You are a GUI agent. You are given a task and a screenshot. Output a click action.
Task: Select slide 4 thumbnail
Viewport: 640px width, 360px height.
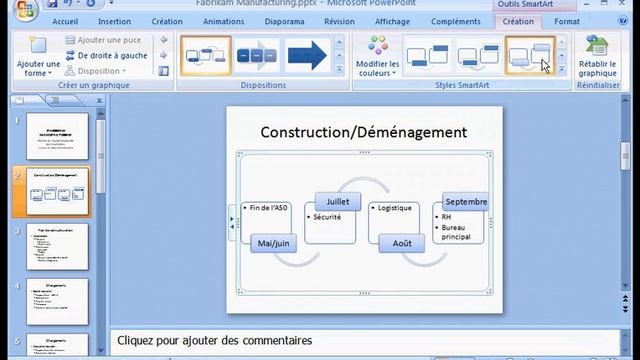(57, 302)
